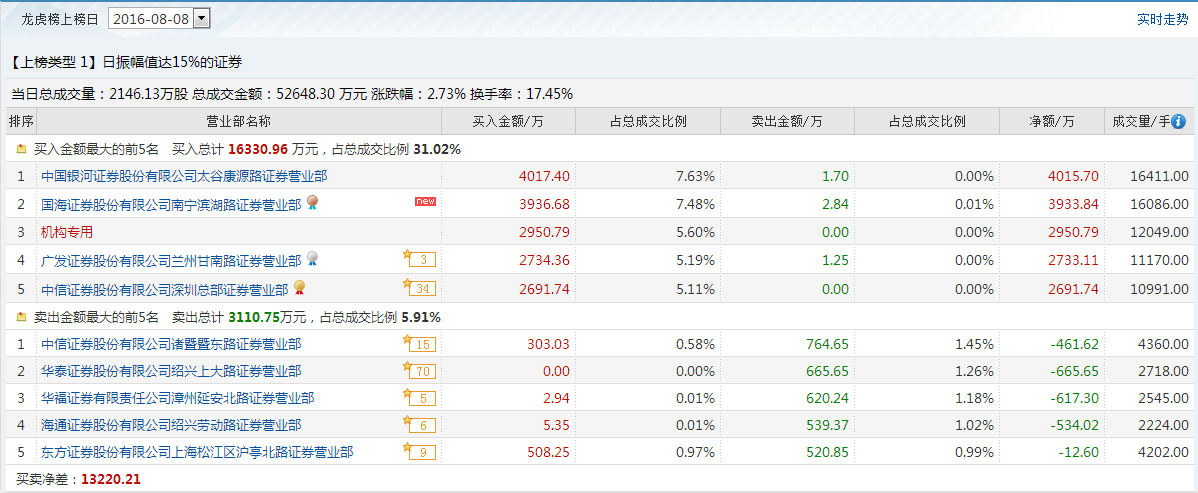
Task: Open the 龙虎榜上榜日 date dropdown arrow
Action: pos(202,18)
